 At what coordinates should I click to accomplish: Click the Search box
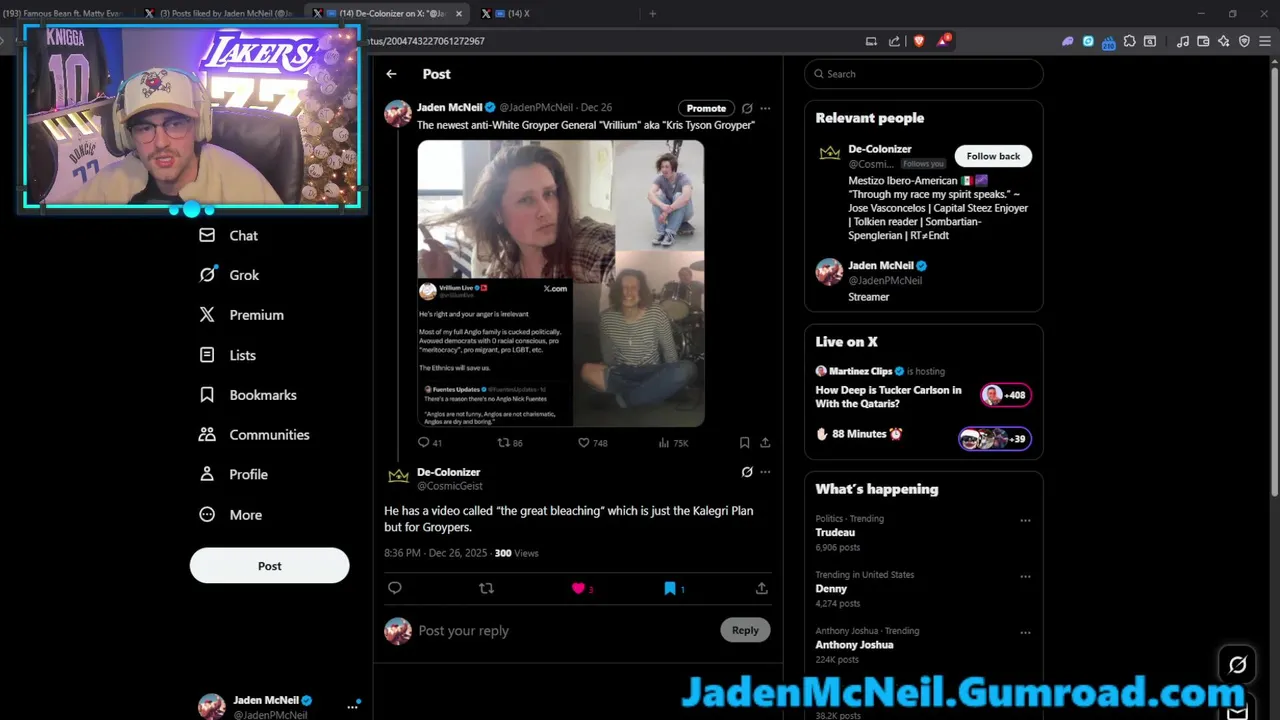tap(924, 74)
